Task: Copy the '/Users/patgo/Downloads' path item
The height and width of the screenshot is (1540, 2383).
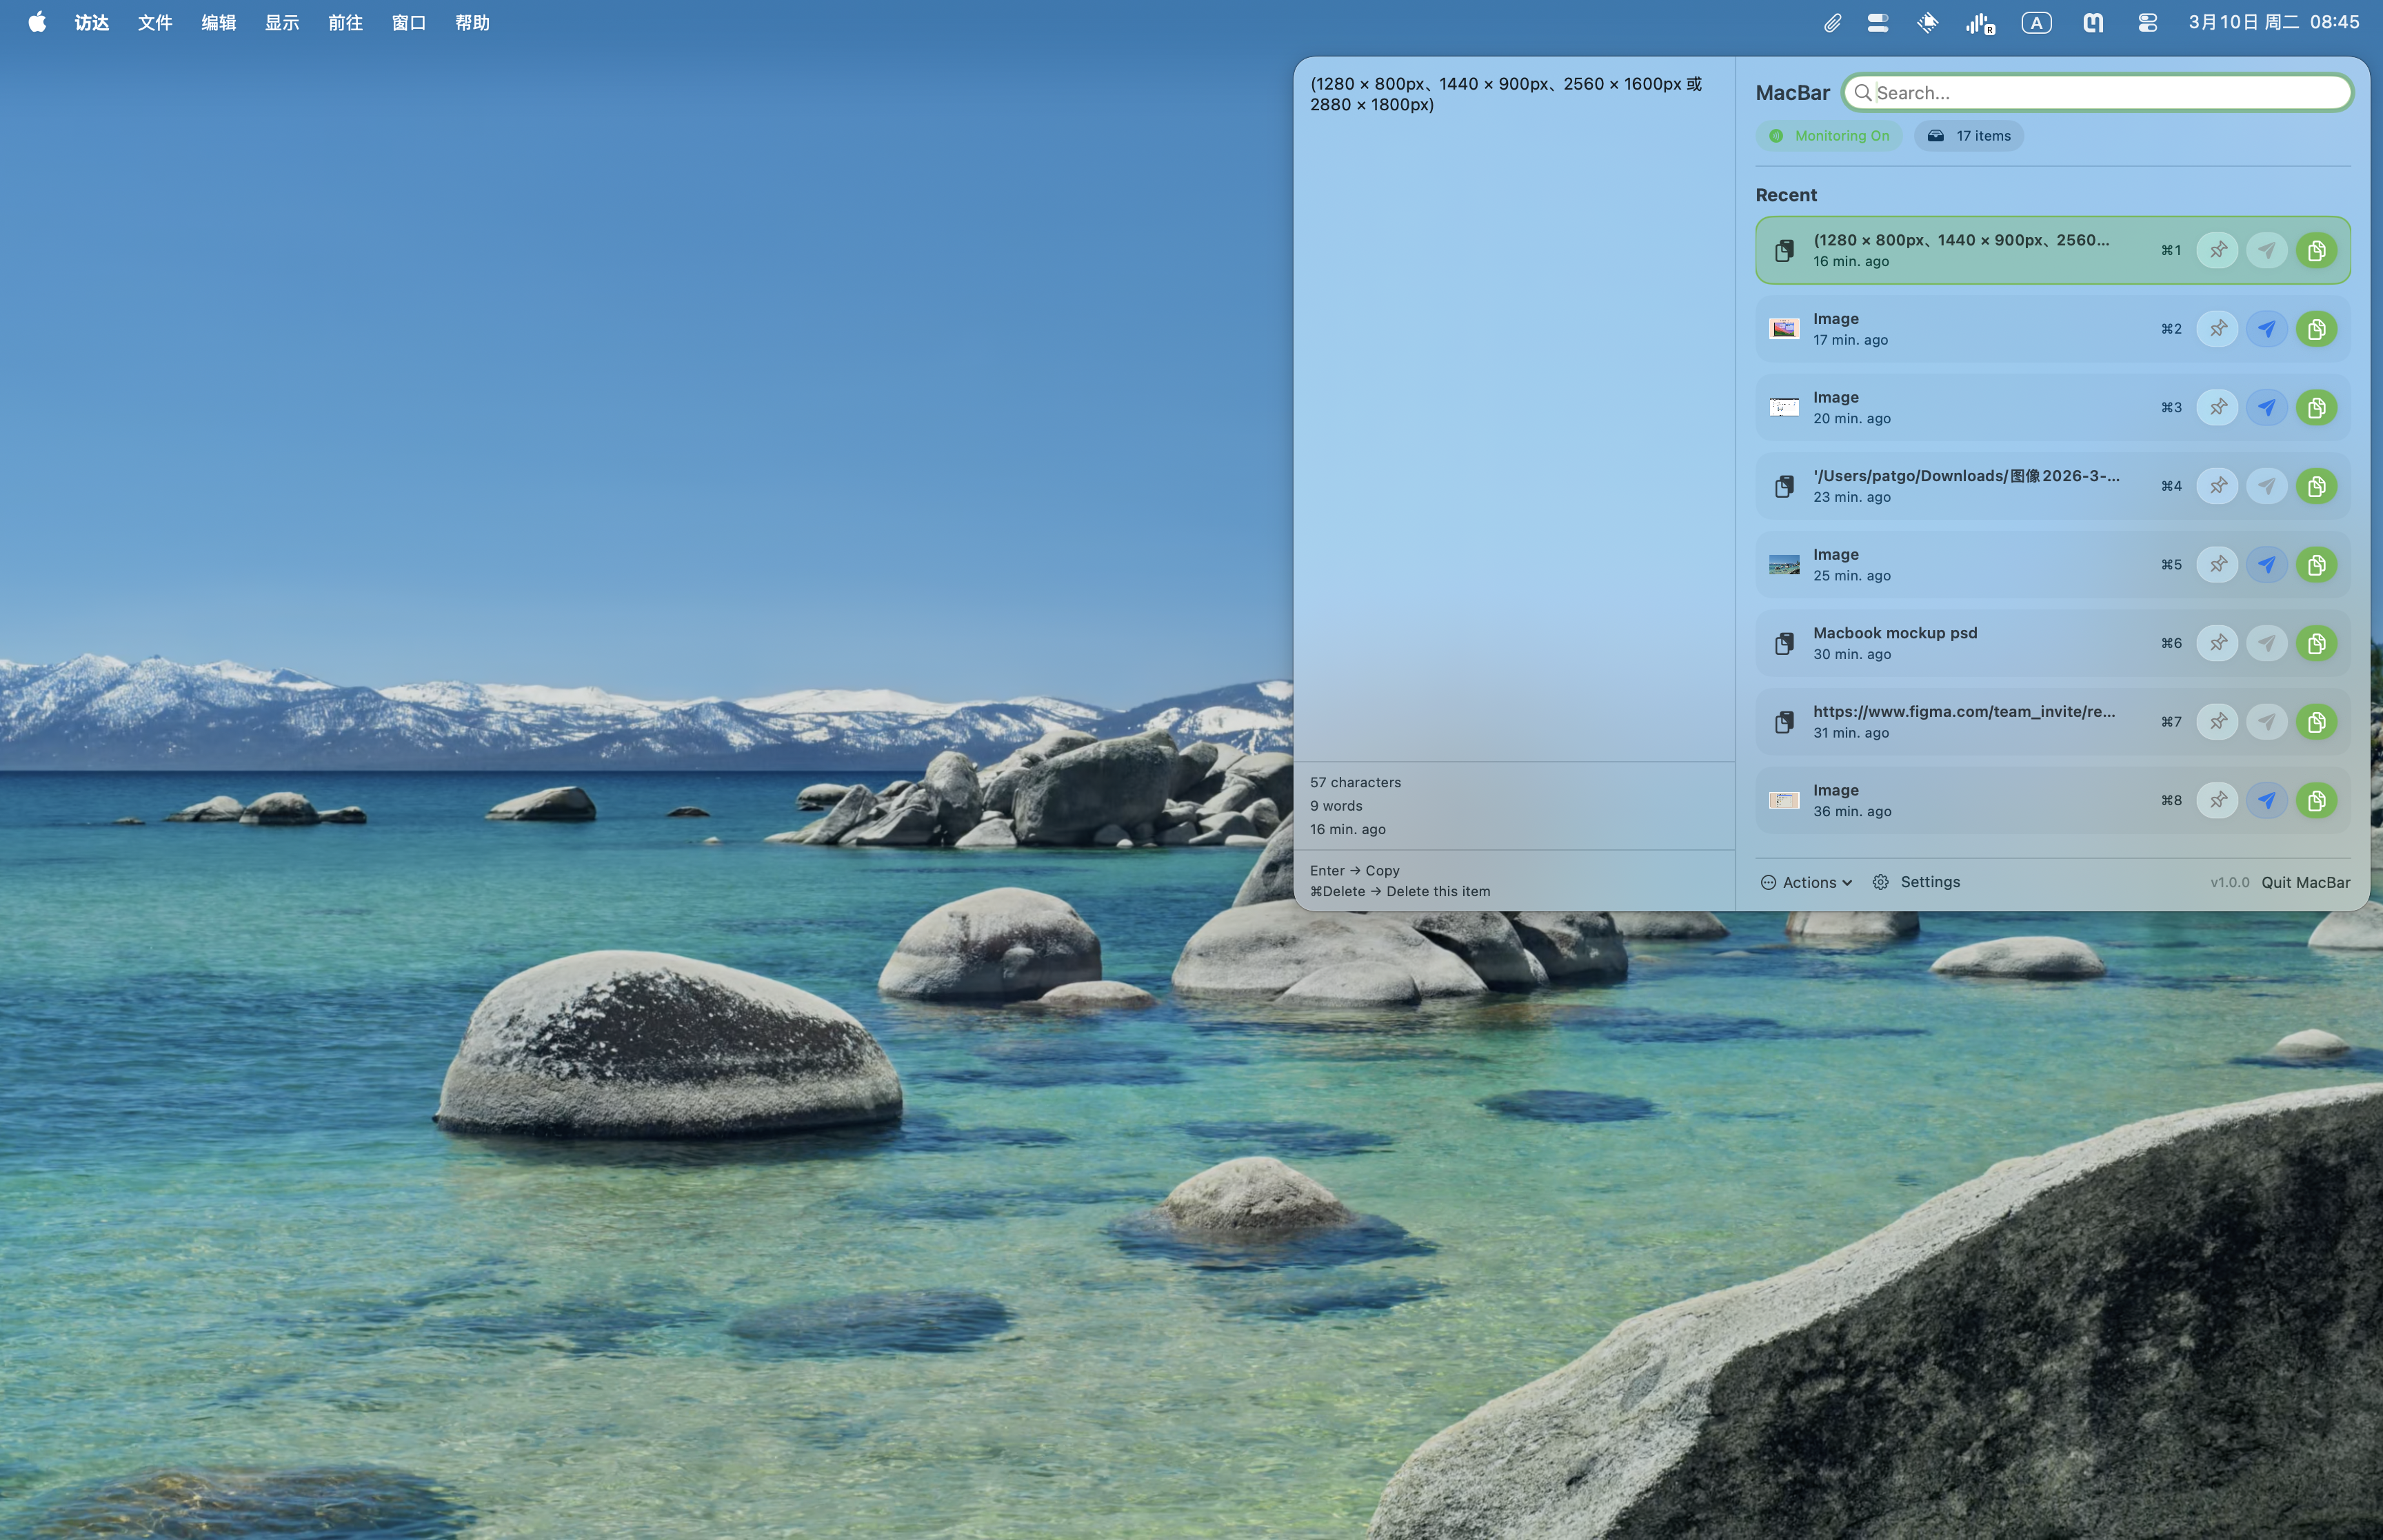Action: point(2318,485)
